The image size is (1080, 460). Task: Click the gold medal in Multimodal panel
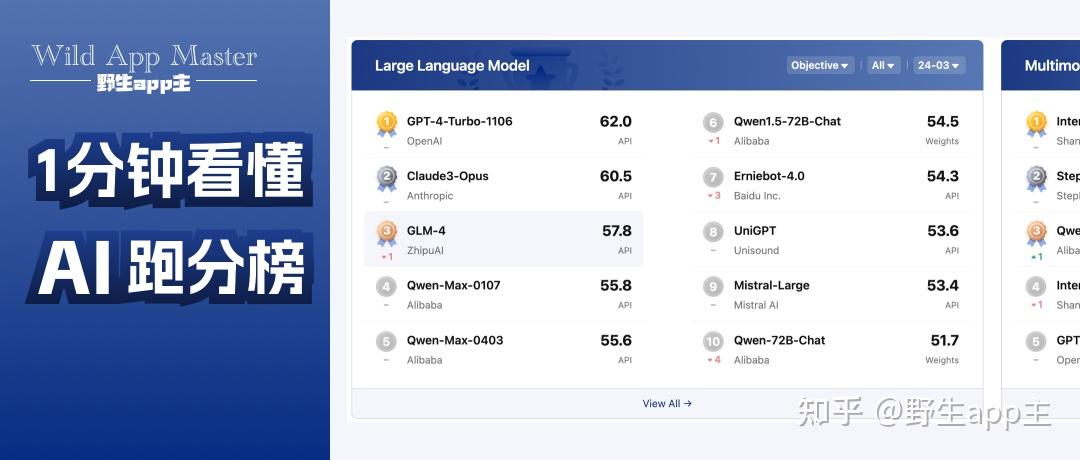pos(1036,123)
